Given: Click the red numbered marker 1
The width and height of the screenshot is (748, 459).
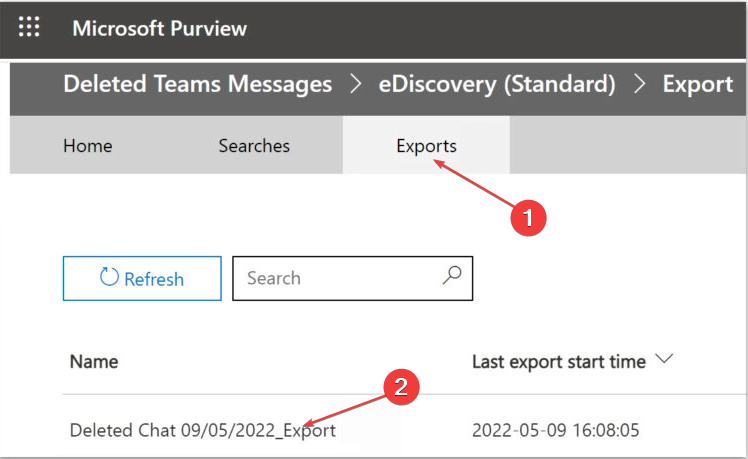Looking at the screenshot, I should tap(529, 217).
